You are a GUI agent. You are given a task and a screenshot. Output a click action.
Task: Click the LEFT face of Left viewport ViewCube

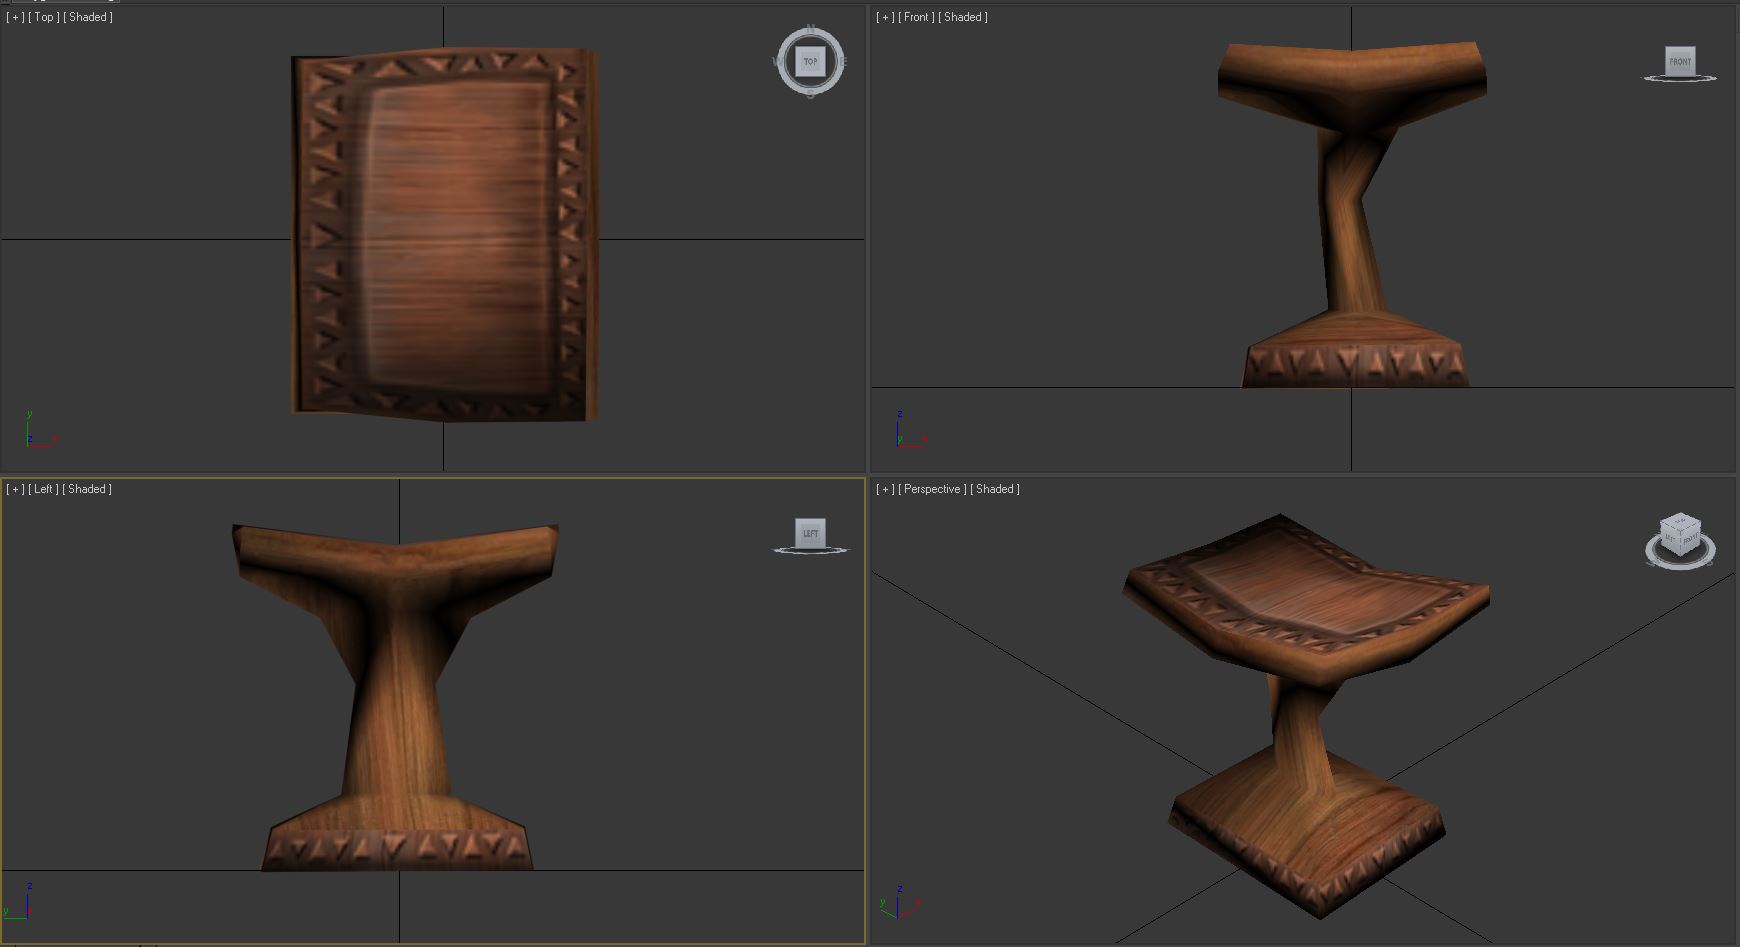click(x=810, y=533)
